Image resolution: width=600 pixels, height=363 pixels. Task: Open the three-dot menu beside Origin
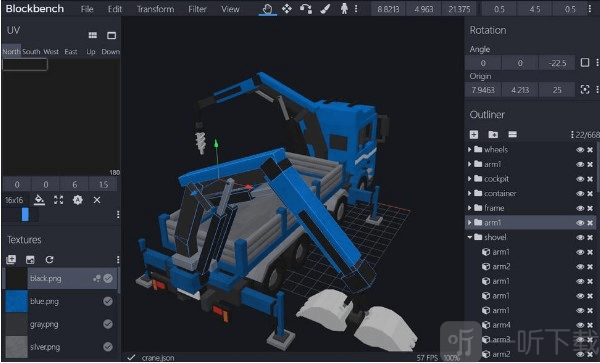(597, 90)
